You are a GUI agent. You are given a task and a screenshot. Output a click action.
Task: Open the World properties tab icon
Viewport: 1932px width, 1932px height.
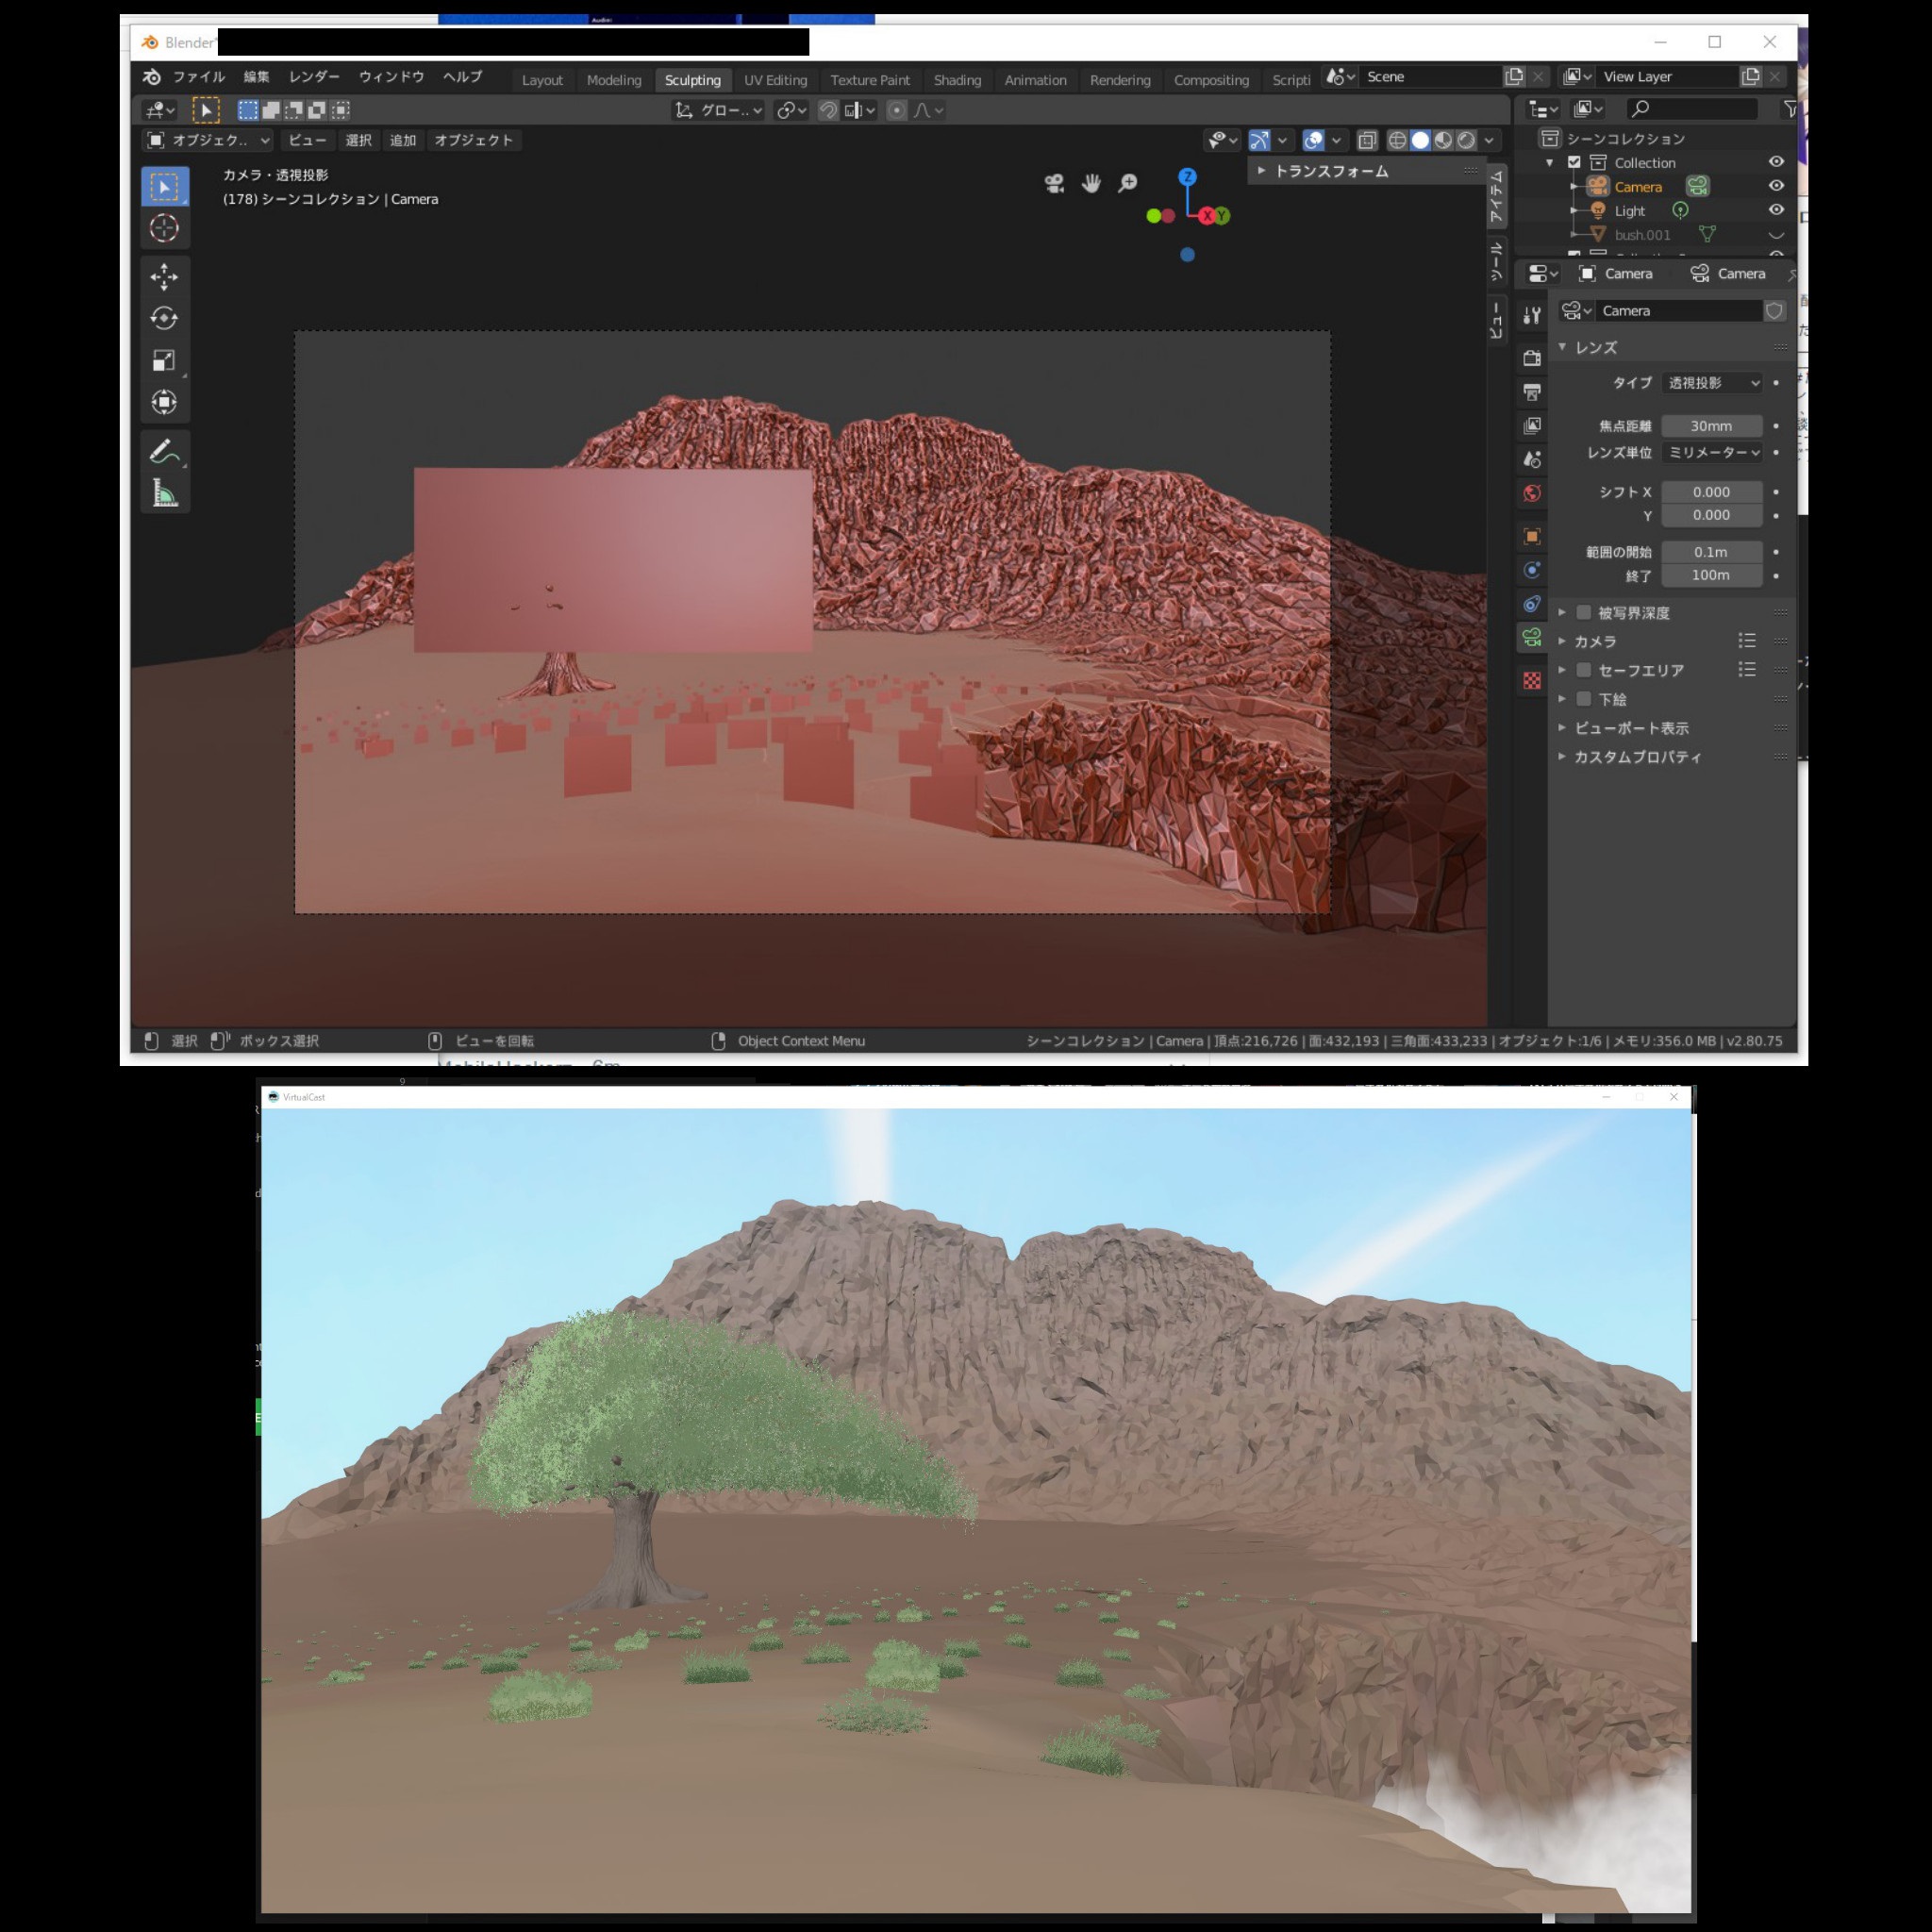pyautogui.click(x=1531, y=493)
